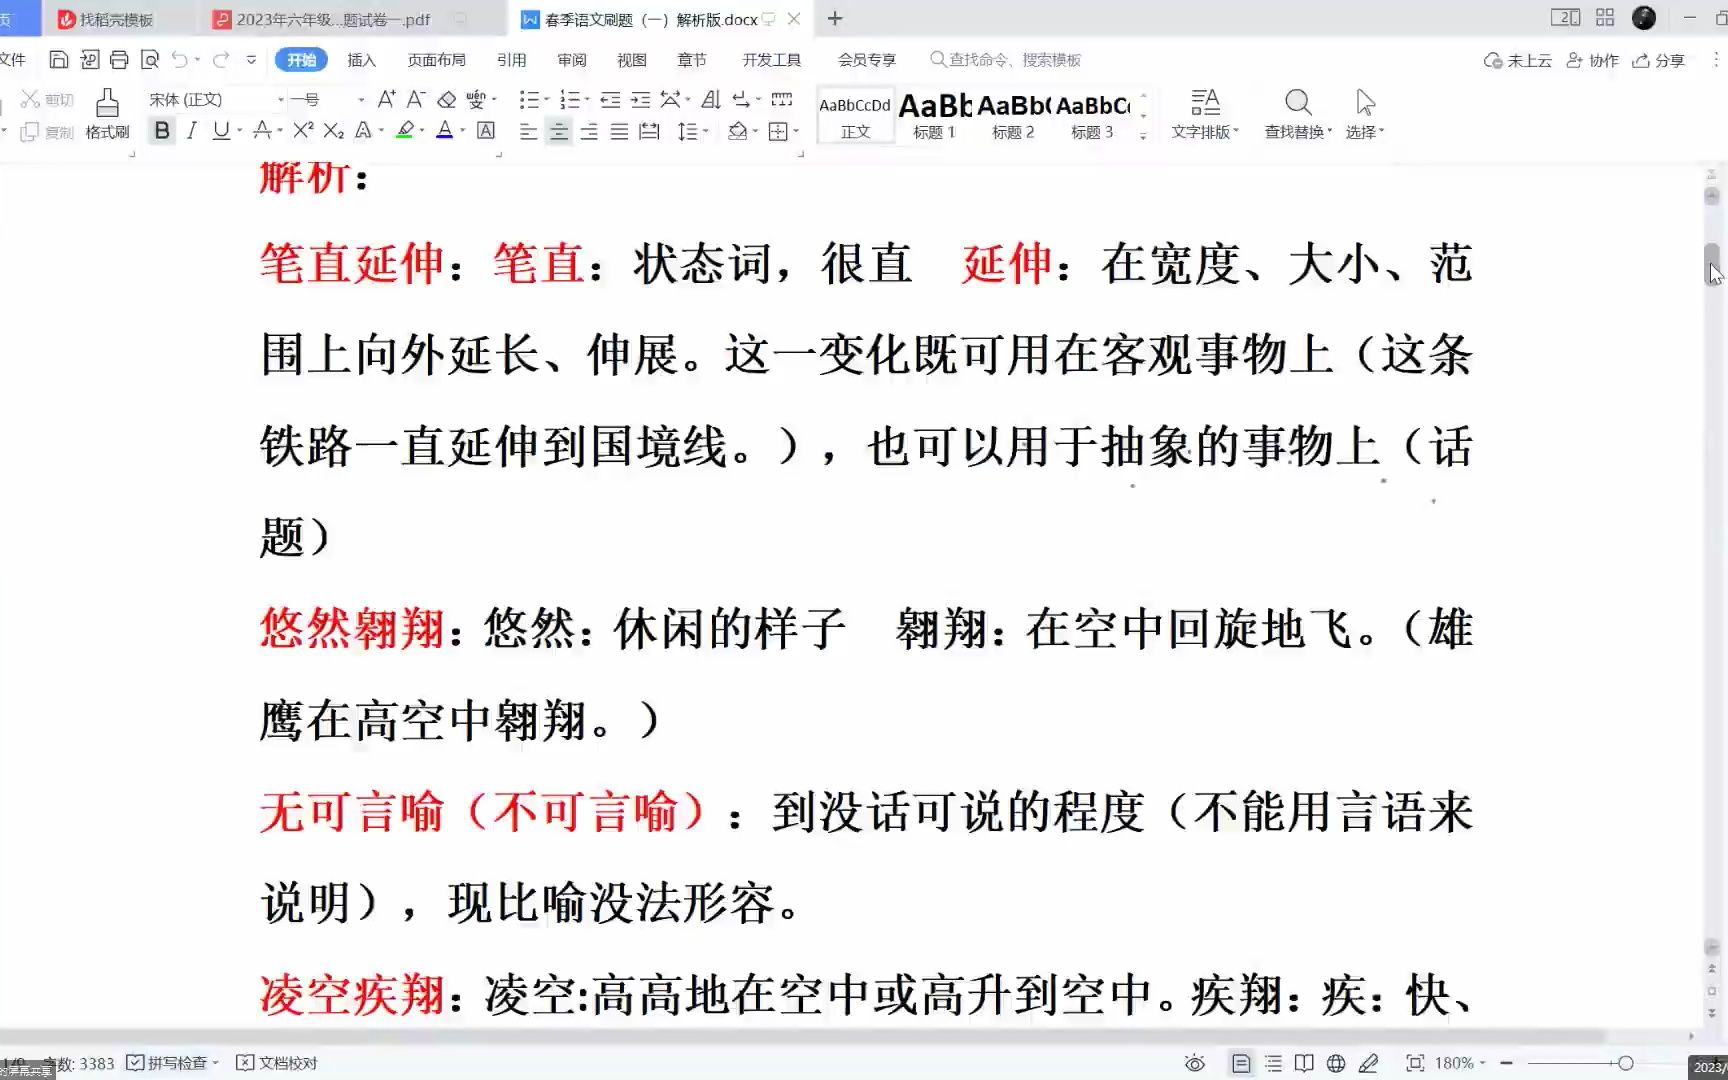Click the Undo arrow icon
Image resolution: width=1728 pixels, height=1080 pixels.
point(179,60)
